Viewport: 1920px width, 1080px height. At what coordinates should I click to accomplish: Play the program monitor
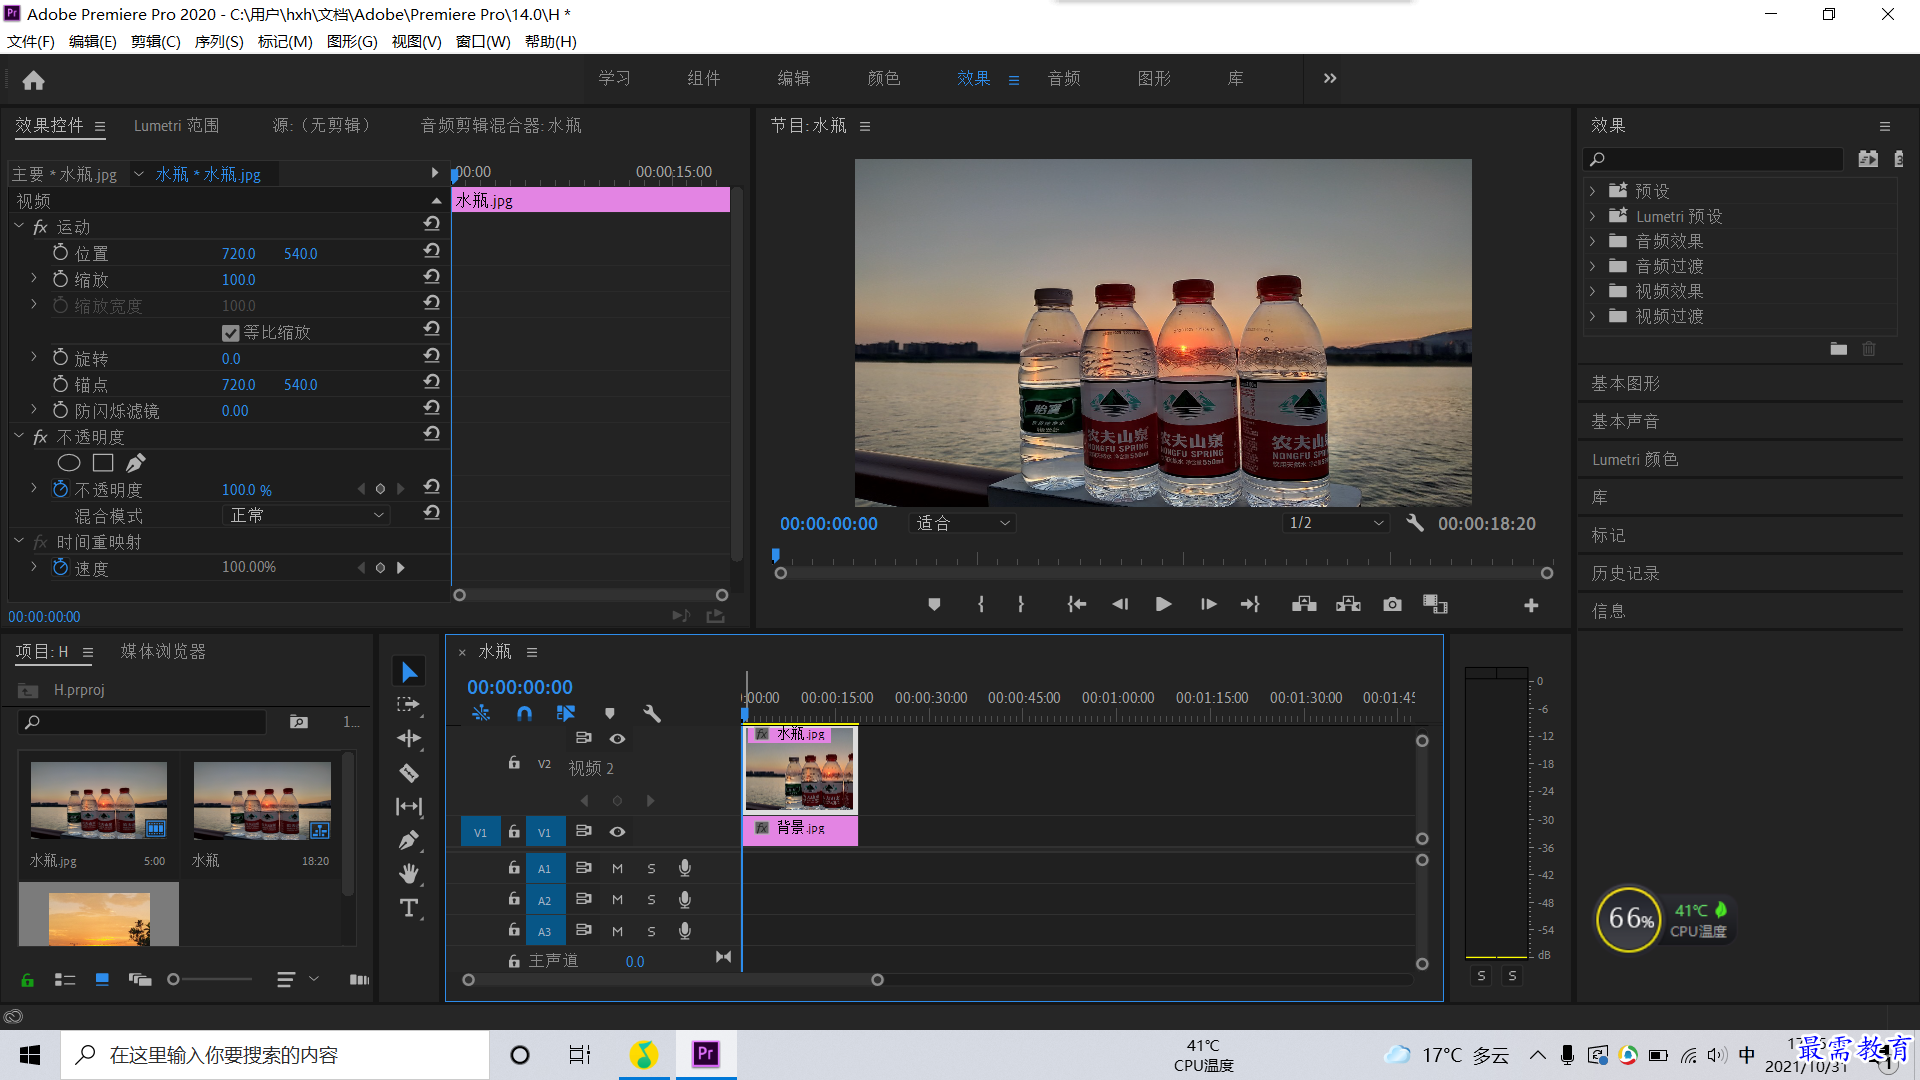tap(1163, 604)
